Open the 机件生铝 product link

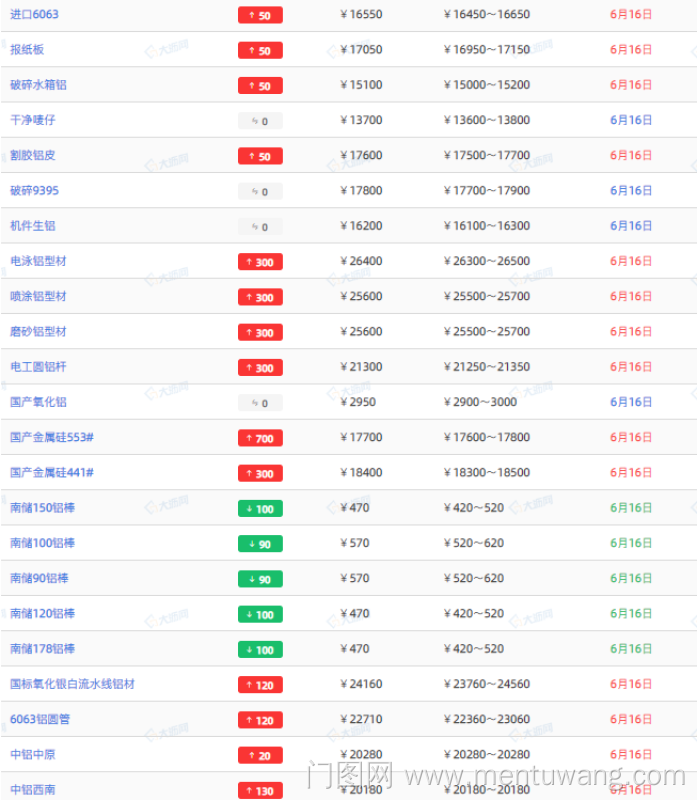pyautogui.click(x=32, y=226)
